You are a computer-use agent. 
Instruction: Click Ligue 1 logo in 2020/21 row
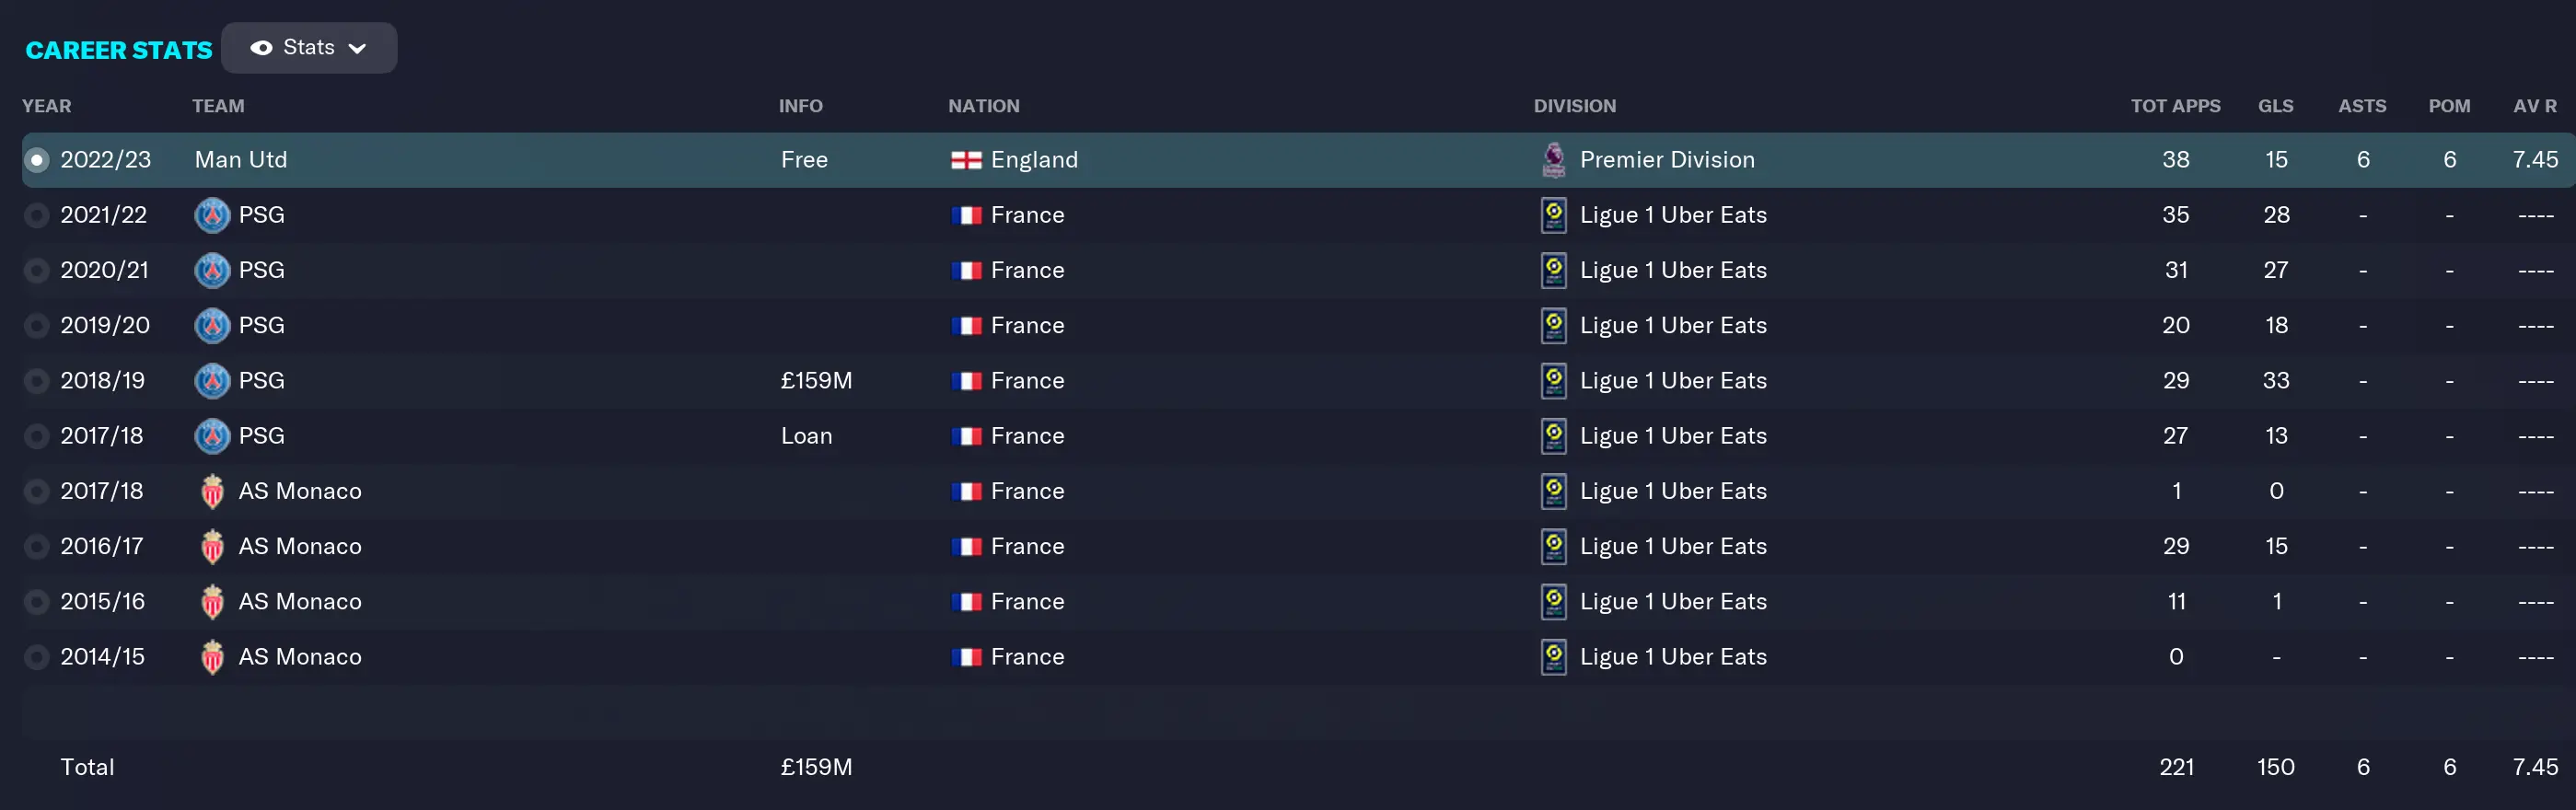pyautogui.click(x=1553, y=270)
